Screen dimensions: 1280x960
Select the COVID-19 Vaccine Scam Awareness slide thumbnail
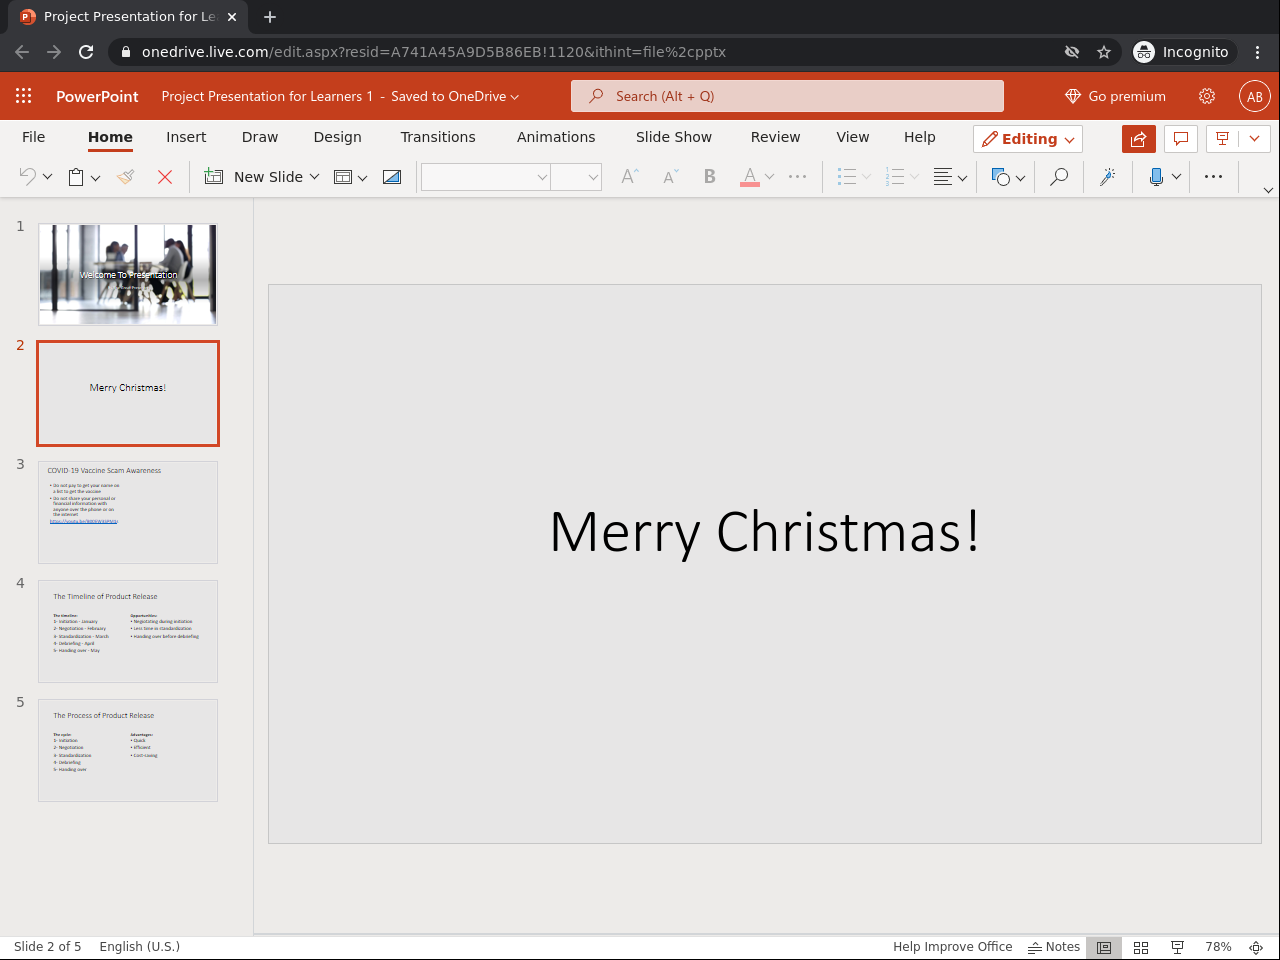[128, 512]
